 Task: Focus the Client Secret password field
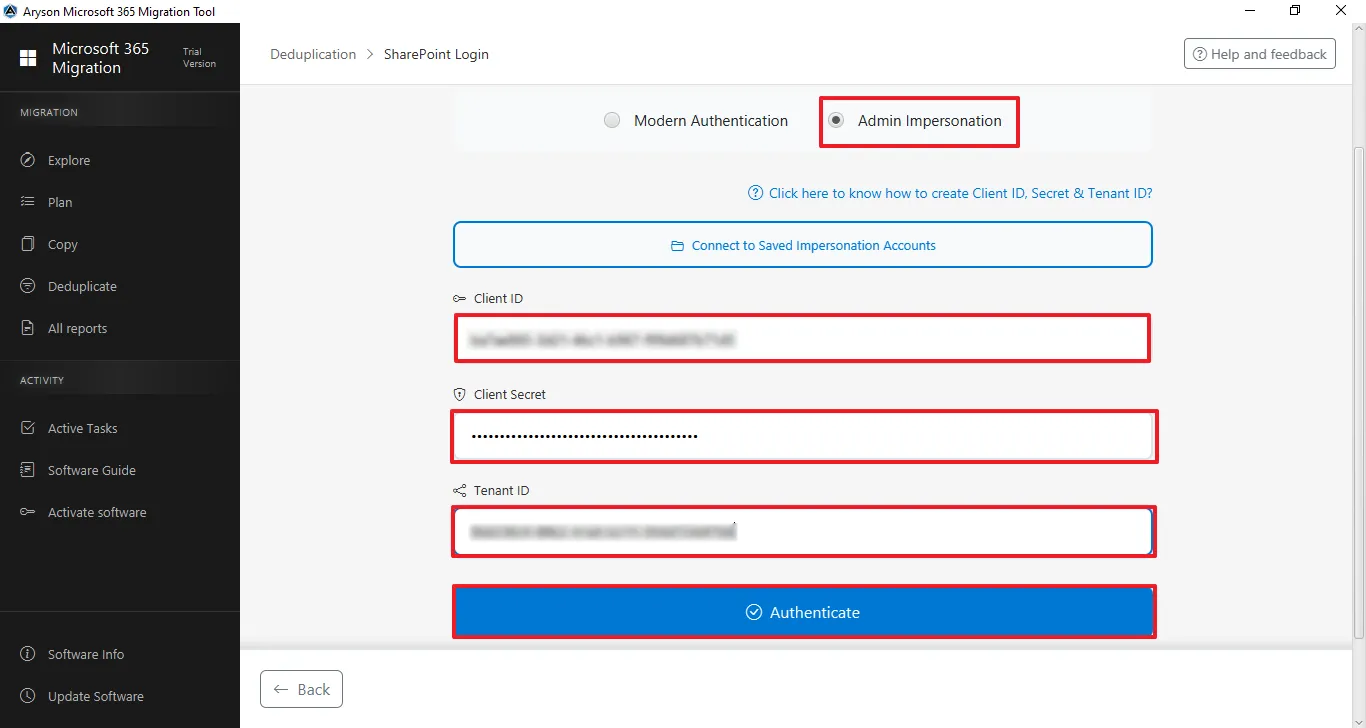tap(803, 436)
